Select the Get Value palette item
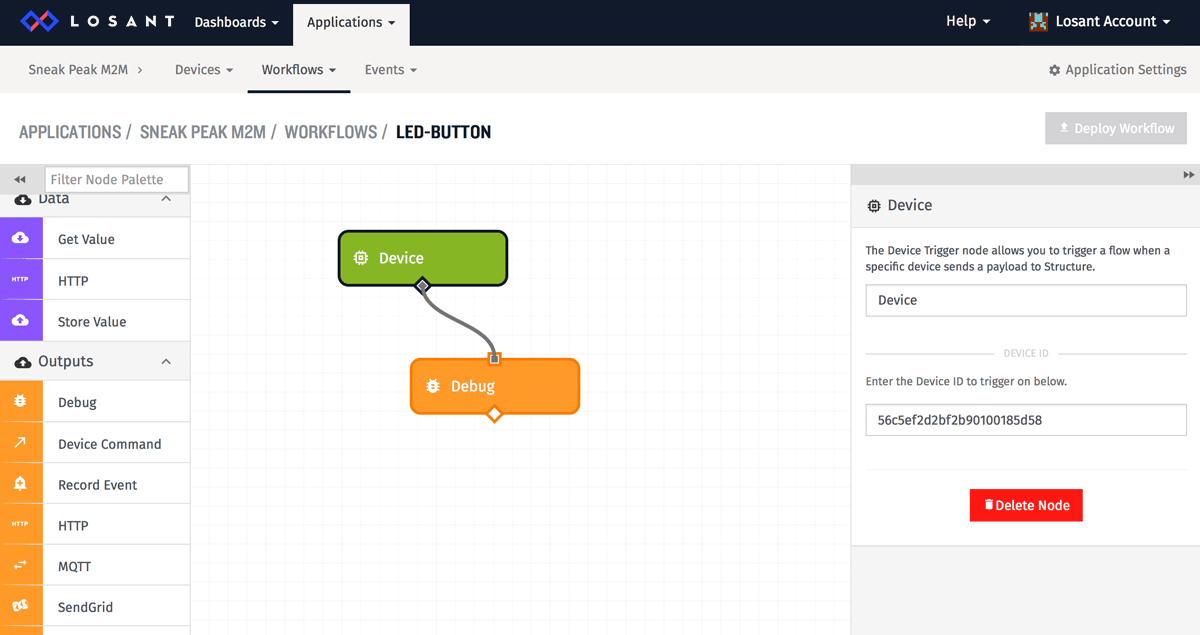The image size is (1200, 635). pos(95,239)
